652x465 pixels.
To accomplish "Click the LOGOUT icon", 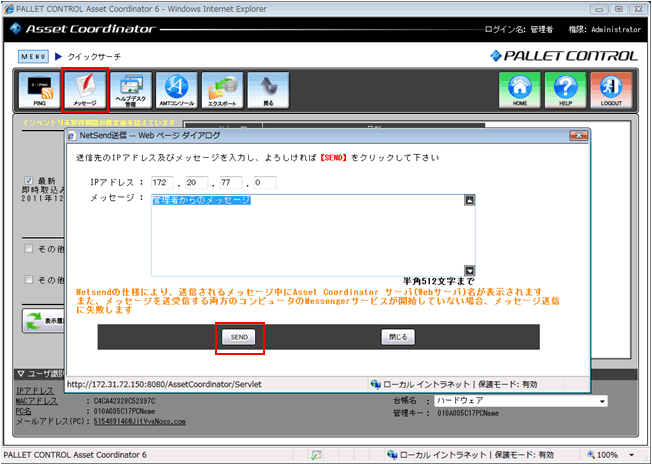I will coord(611,90).
